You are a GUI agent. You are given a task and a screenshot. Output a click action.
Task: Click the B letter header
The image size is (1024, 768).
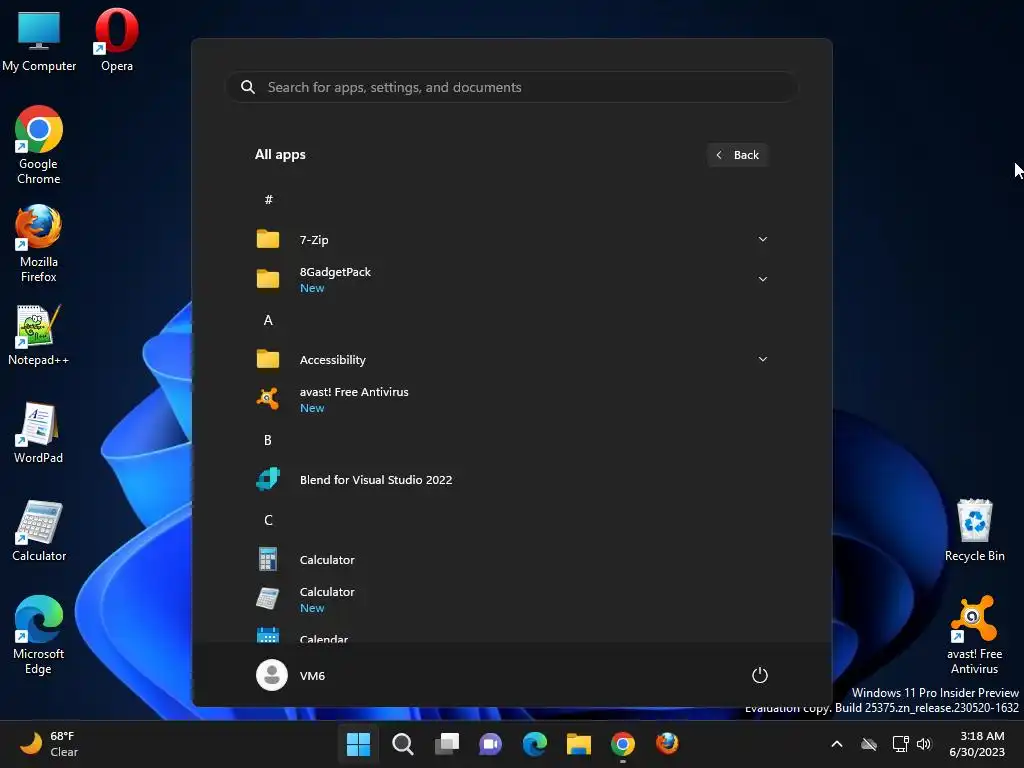tap(268, 440)
